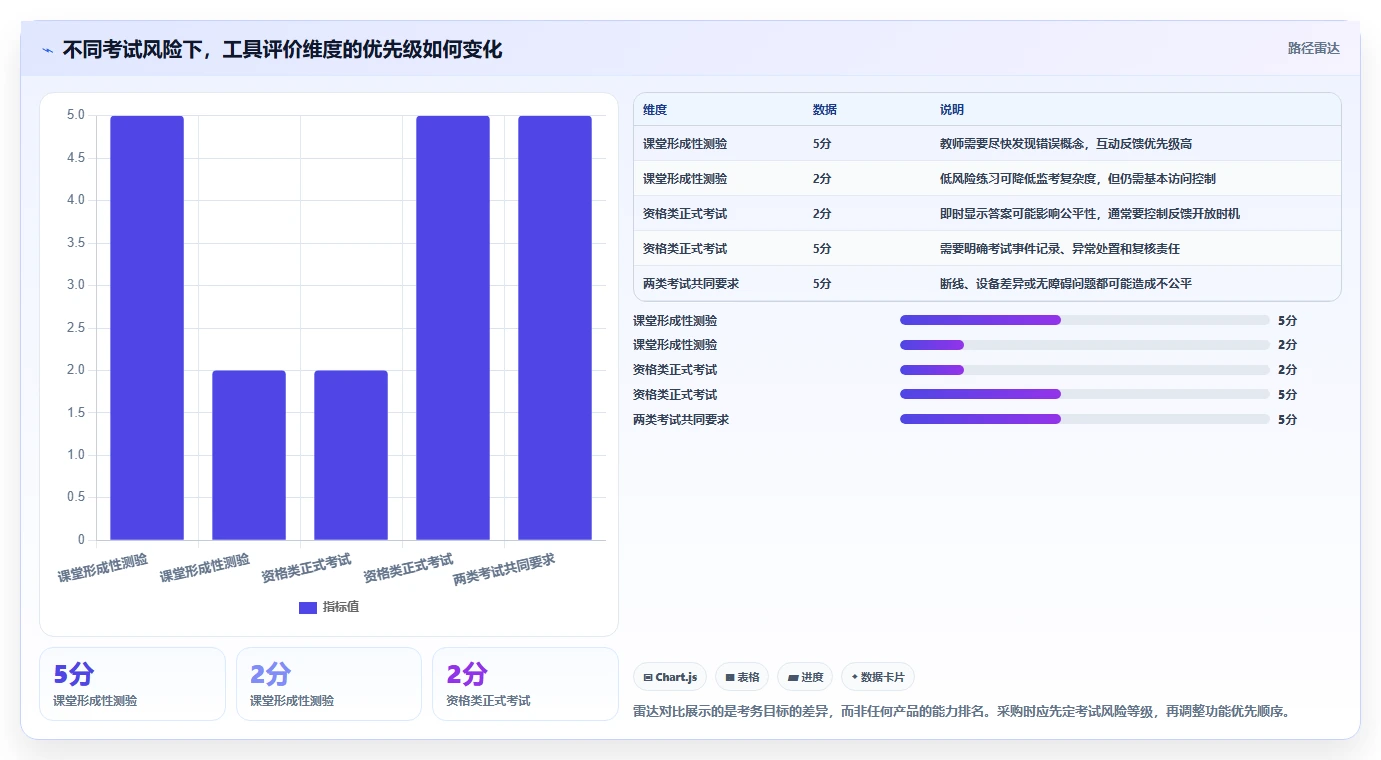1381x760 pixels.
Task: Click the cell 断线、设备差异或无障碍问题都可能造成不公平
Action: [1066, 284]
